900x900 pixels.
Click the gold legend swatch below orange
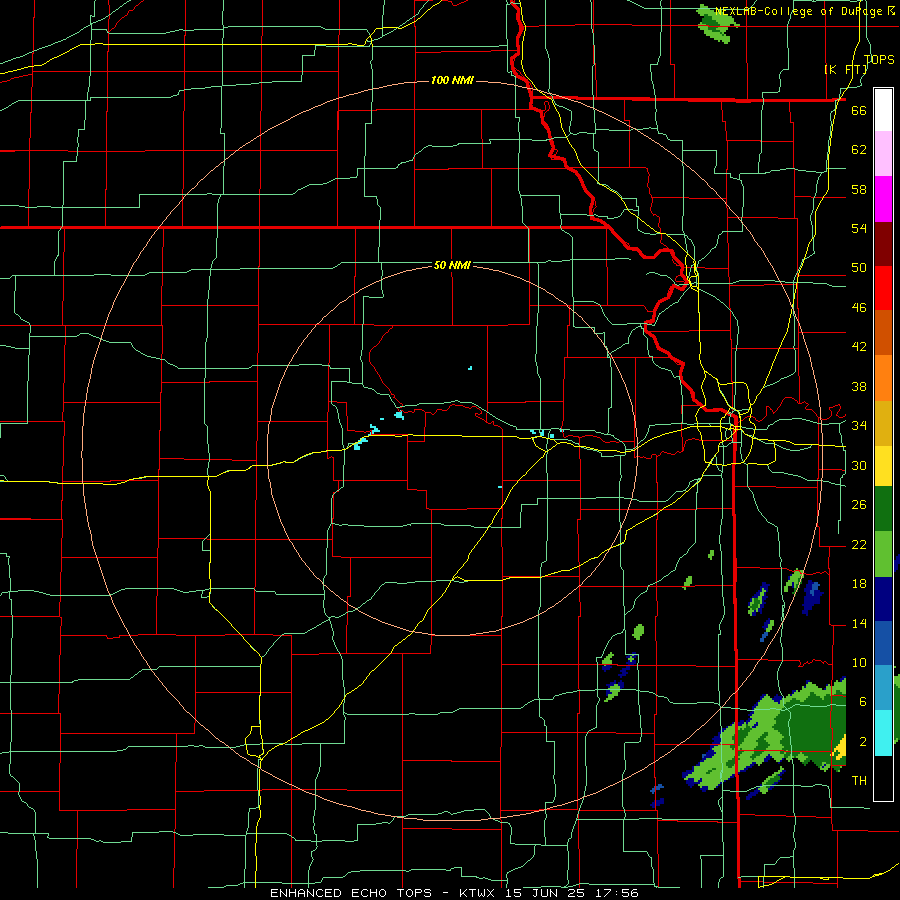[883, 423]
